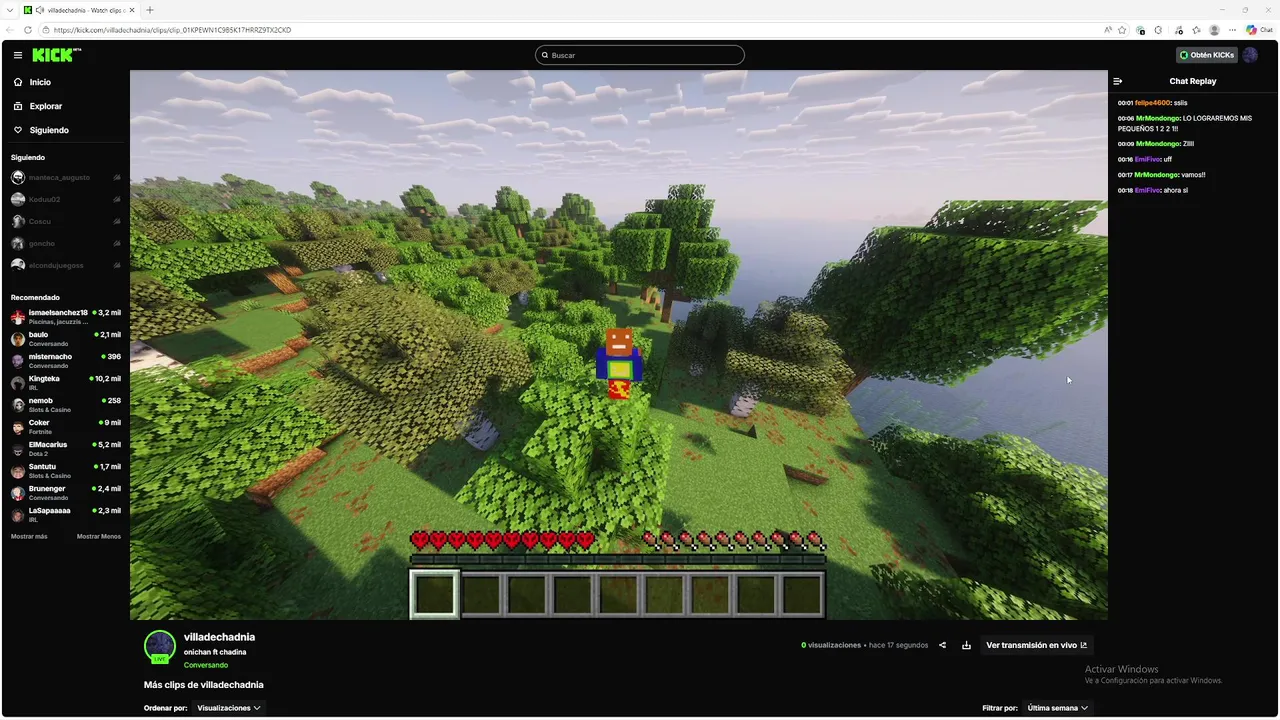1280x720 pixels.
Task: Close the villadechadnia browser tab
Action: pyautogui.click(x=132, y=10)
